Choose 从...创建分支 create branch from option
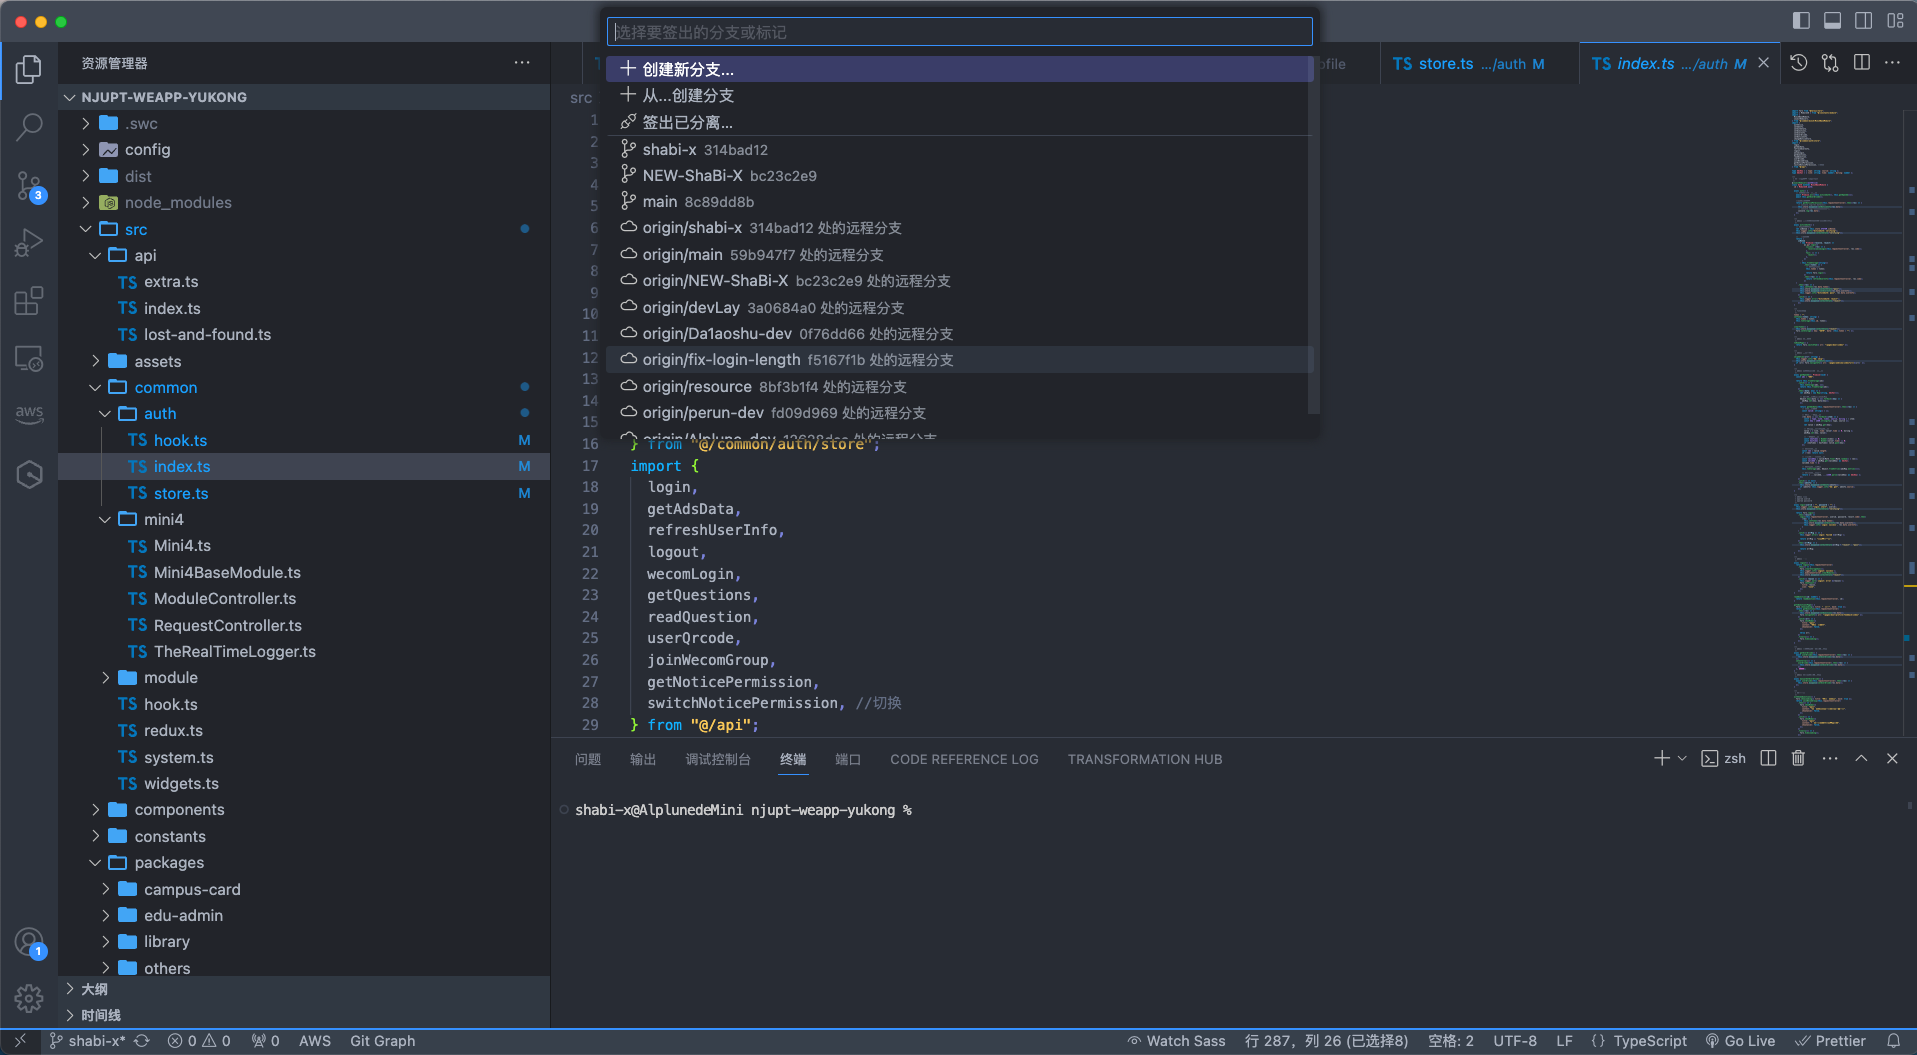Viewport: 1917px width, 1055px height. tap(958, 95)
